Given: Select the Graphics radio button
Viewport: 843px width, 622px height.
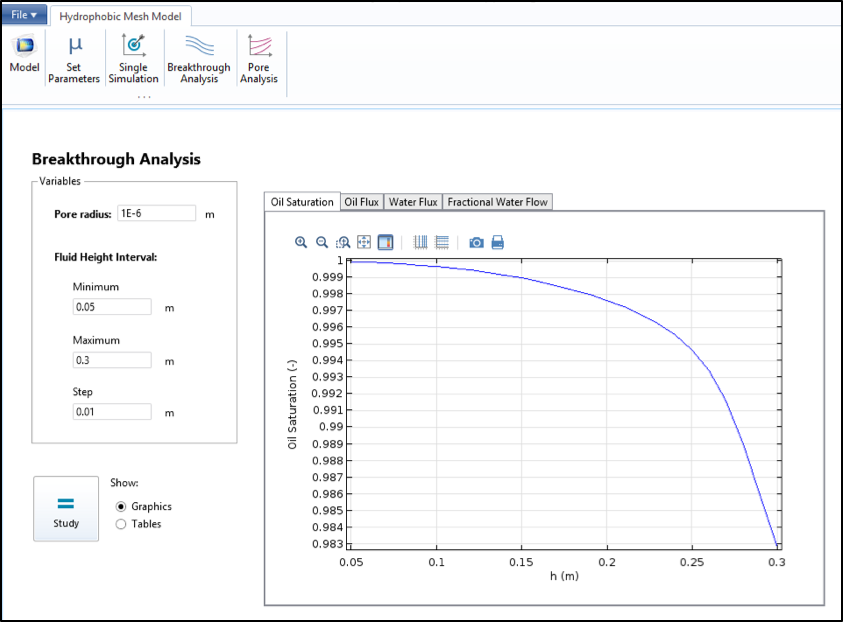Looking at the screenshot, I should pos(121,506).
